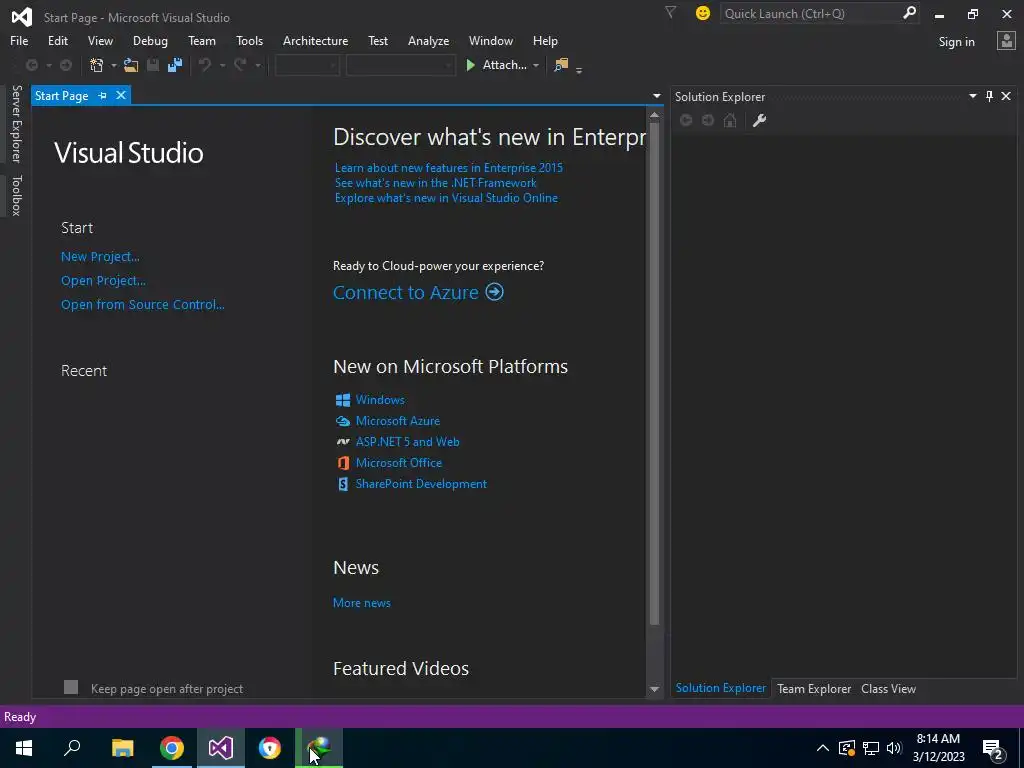Click the Navigate Forward toolbar icon
The height and width of the screenshot is (768, 1024).
tap(66, 65)
